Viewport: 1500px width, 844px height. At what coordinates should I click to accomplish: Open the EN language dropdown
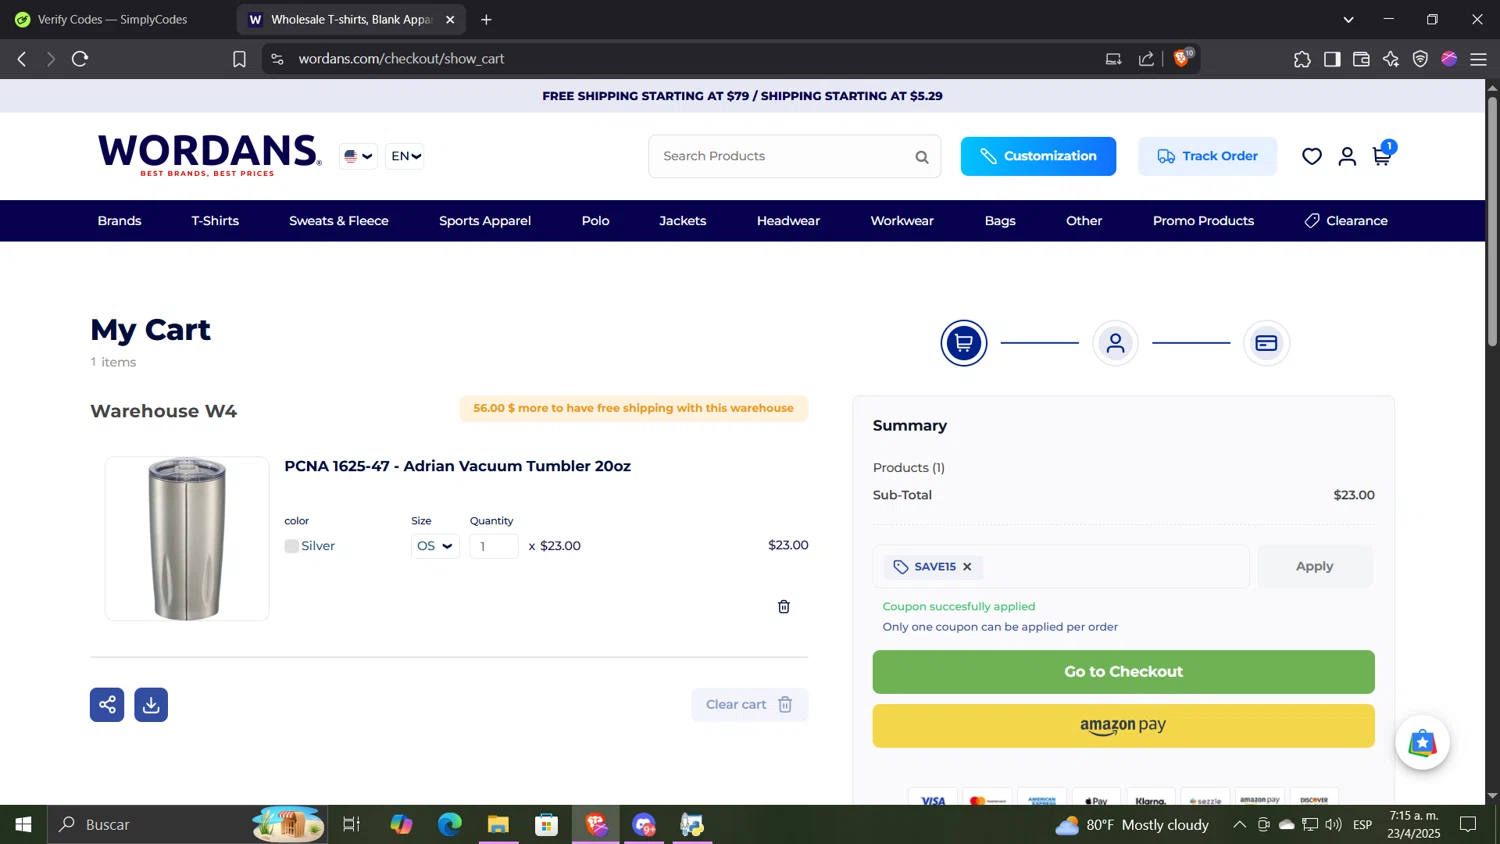[x=405, y=156]
